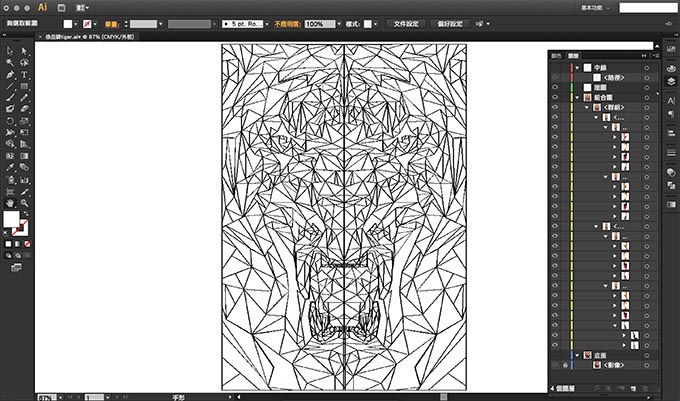Select the Paintbrush tool

tap(10, 98)
